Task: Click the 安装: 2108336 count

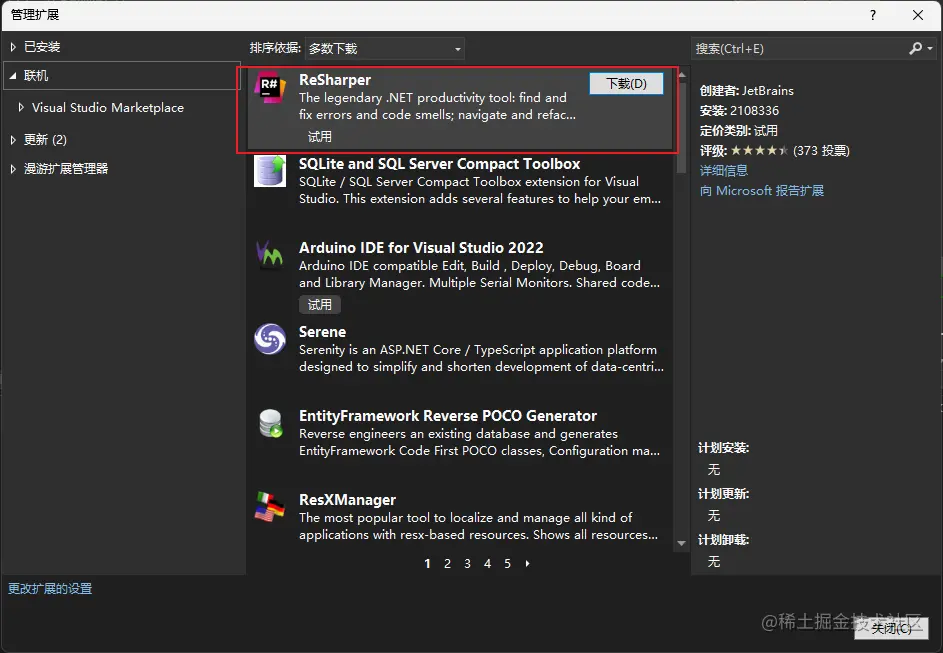Action: [739, 111]
